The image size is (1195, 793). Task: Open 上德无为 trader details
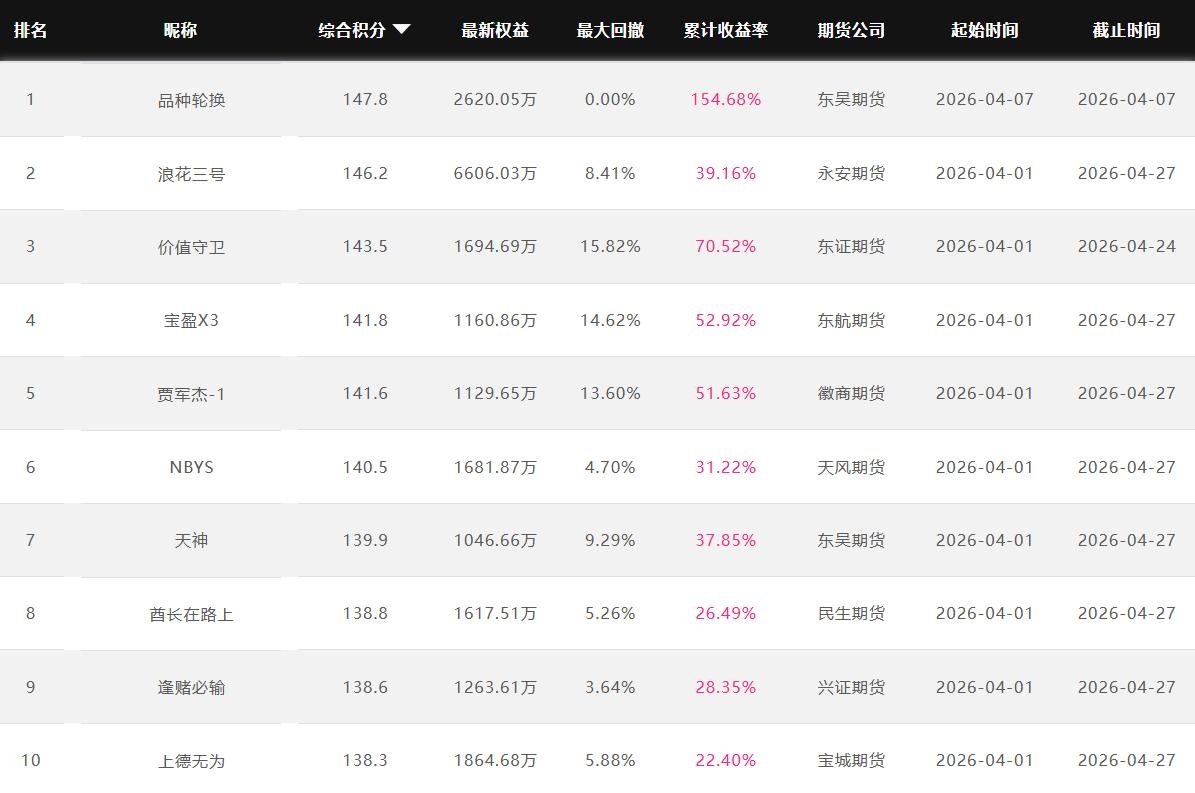191,761
